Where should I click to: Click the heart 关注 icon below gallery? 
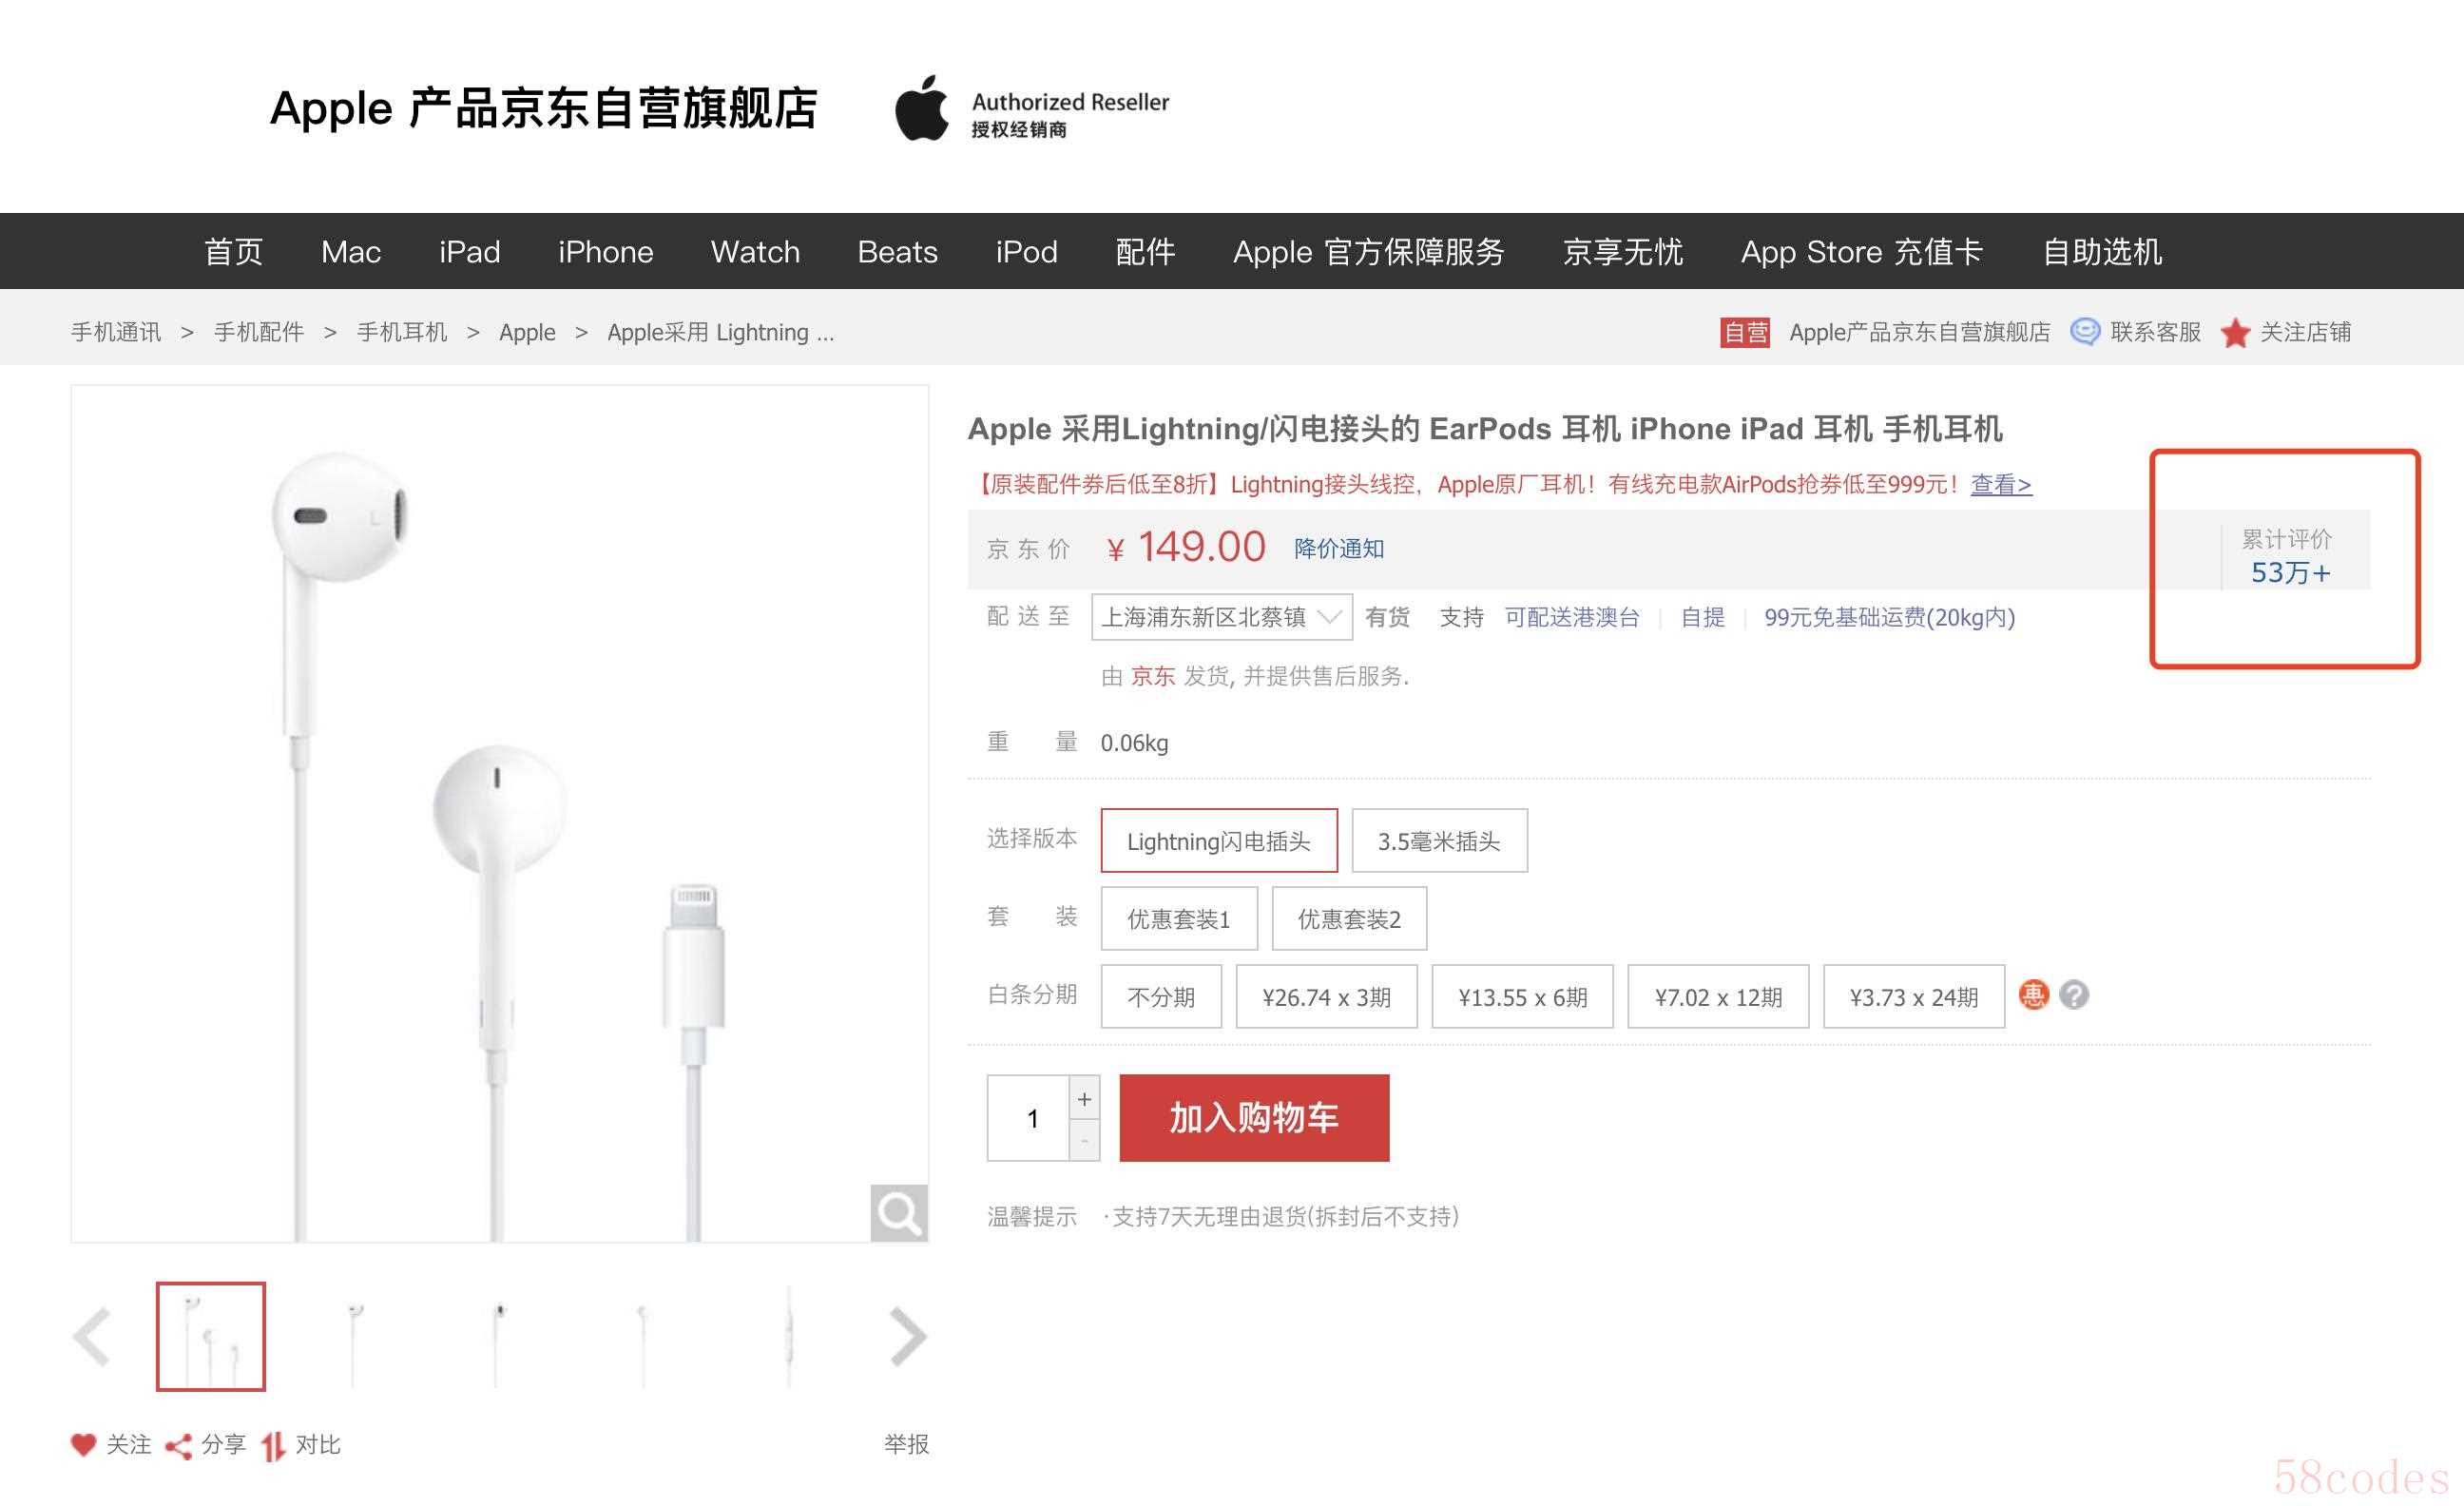click(83, 1444)
